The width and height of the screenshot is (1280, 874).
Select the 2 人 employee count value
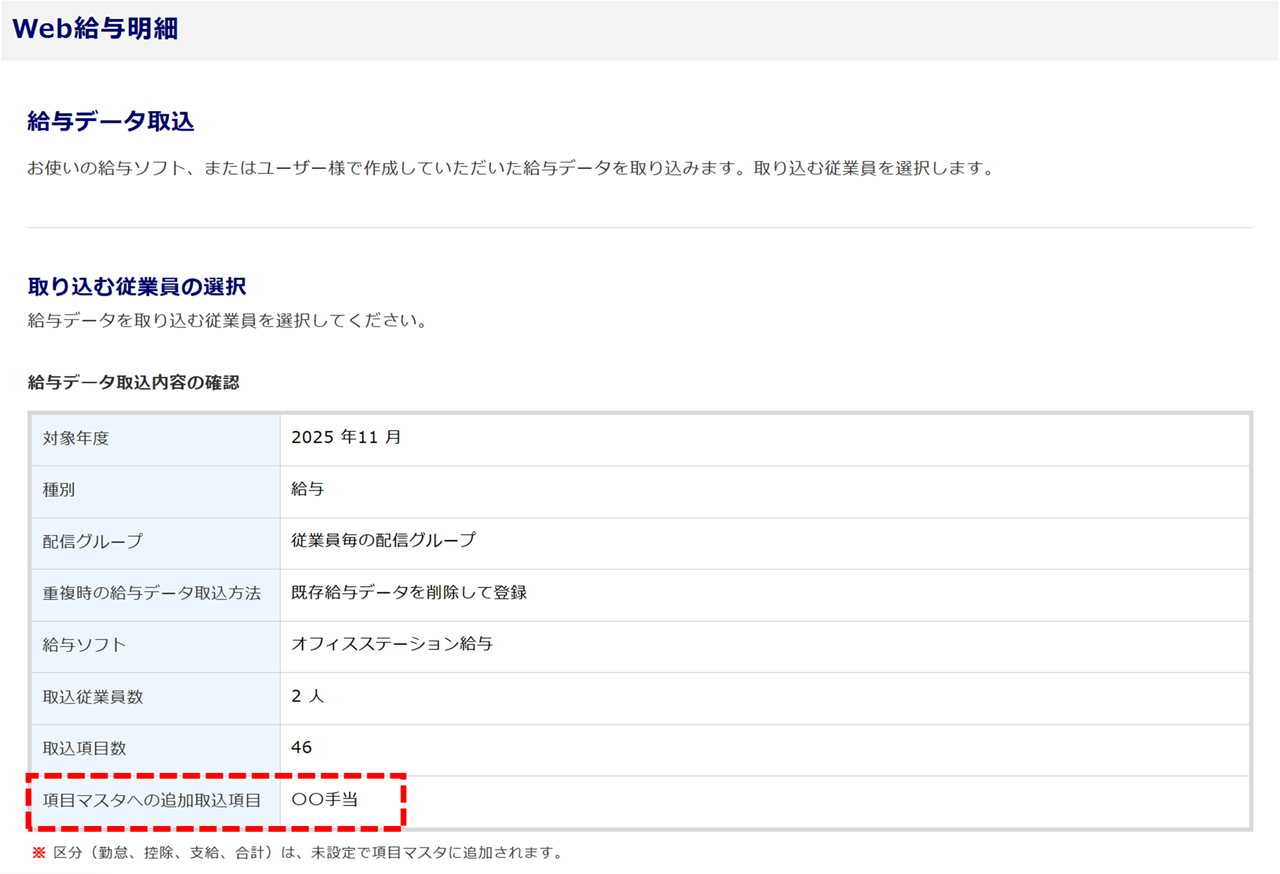click(308, 697)
